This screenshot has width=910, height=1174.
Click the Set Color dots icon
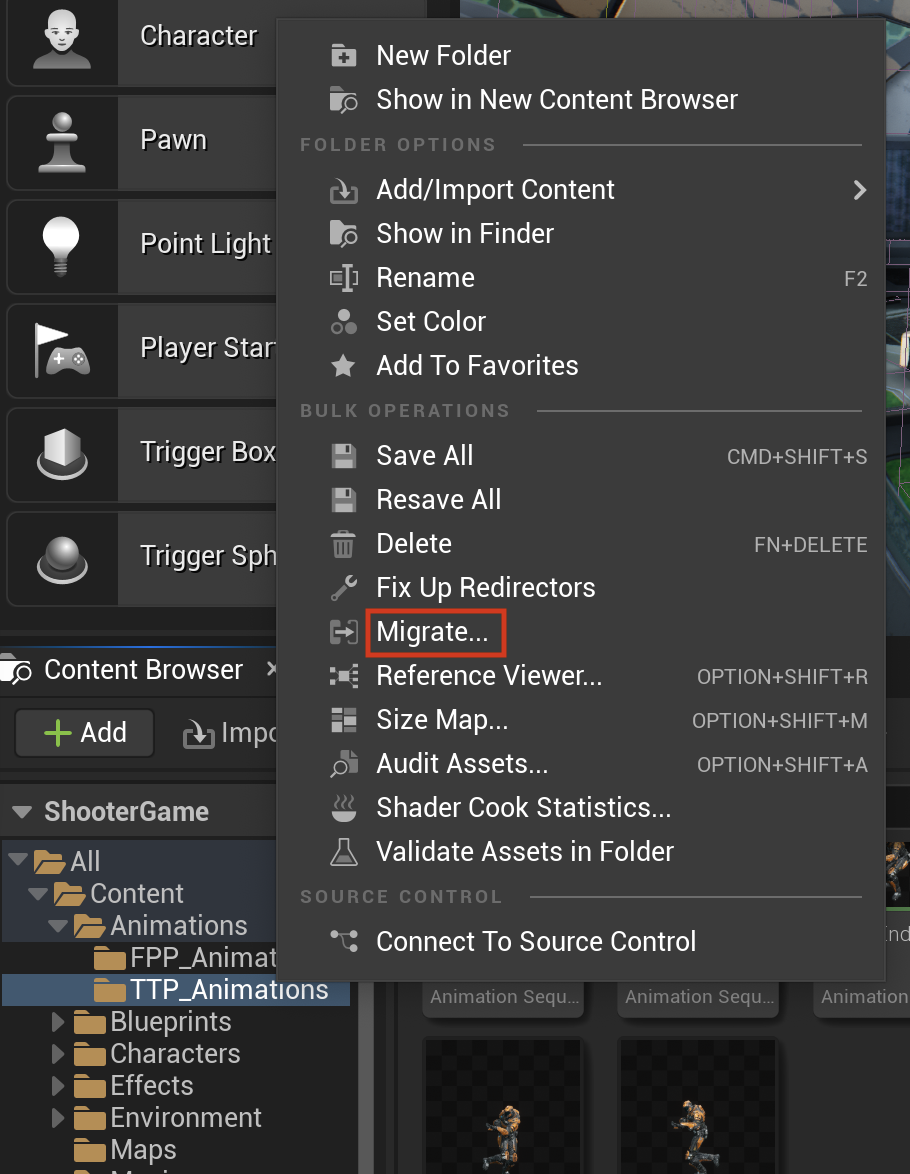click(344, 322)
